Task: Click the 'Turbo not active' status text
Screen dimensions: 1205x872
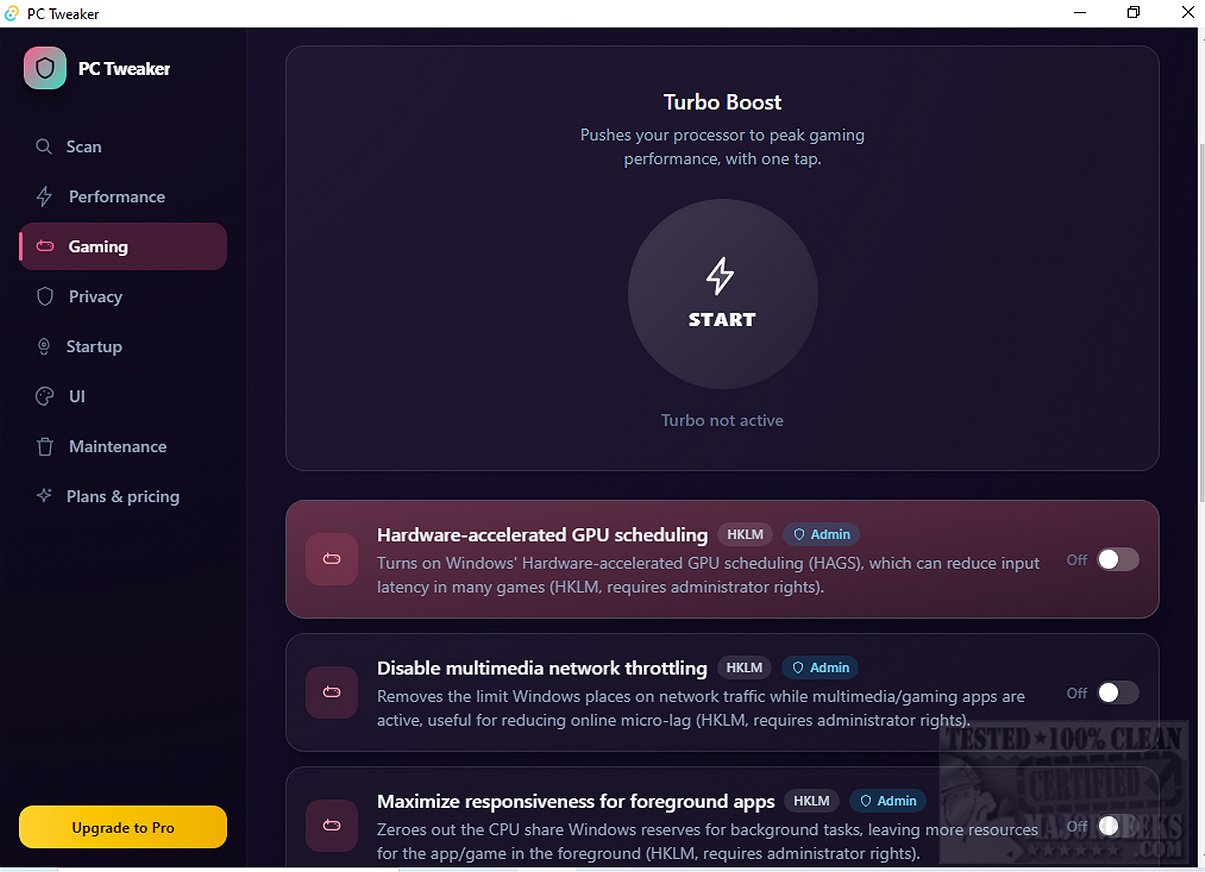Action: [722, 420]
